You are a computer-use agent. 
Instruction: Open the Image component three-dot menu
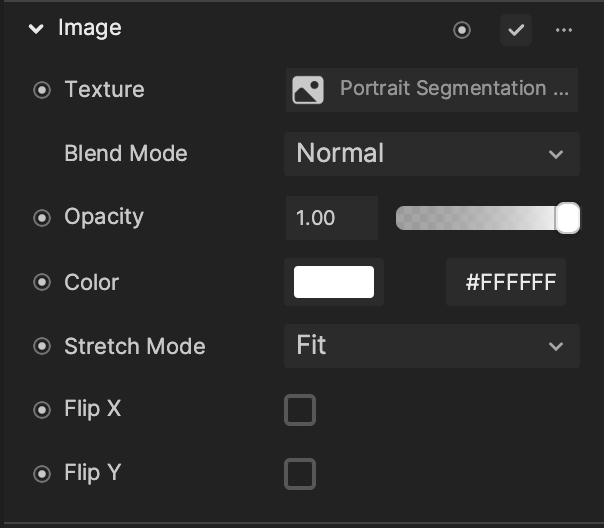pyautogui.click(x=564, y=30)
